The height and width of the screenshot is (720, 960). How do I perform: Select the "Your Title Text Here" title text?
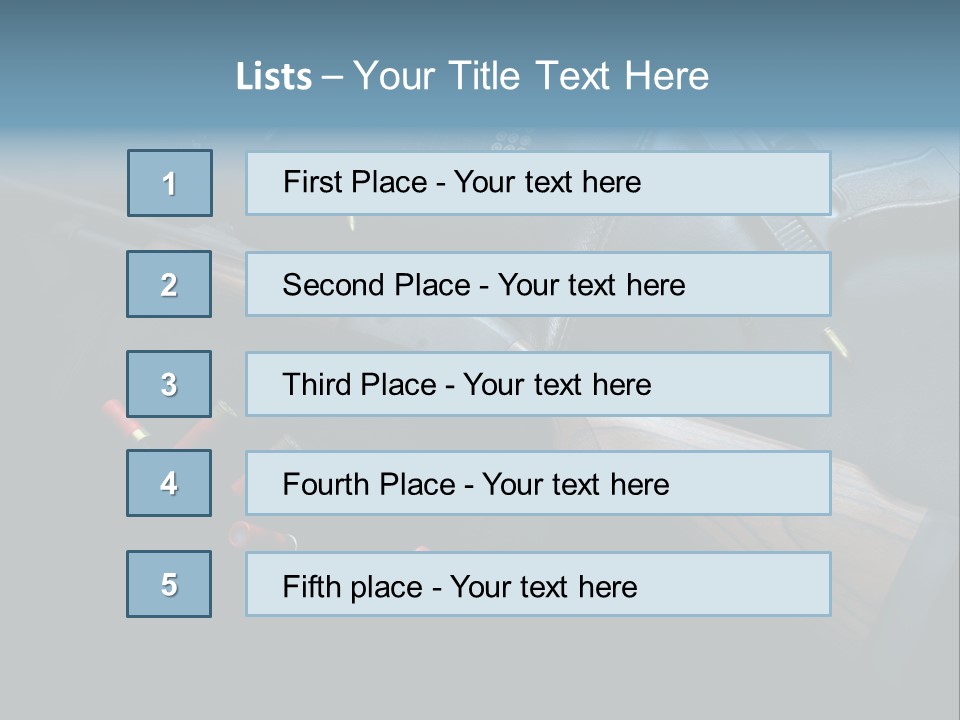531,76
